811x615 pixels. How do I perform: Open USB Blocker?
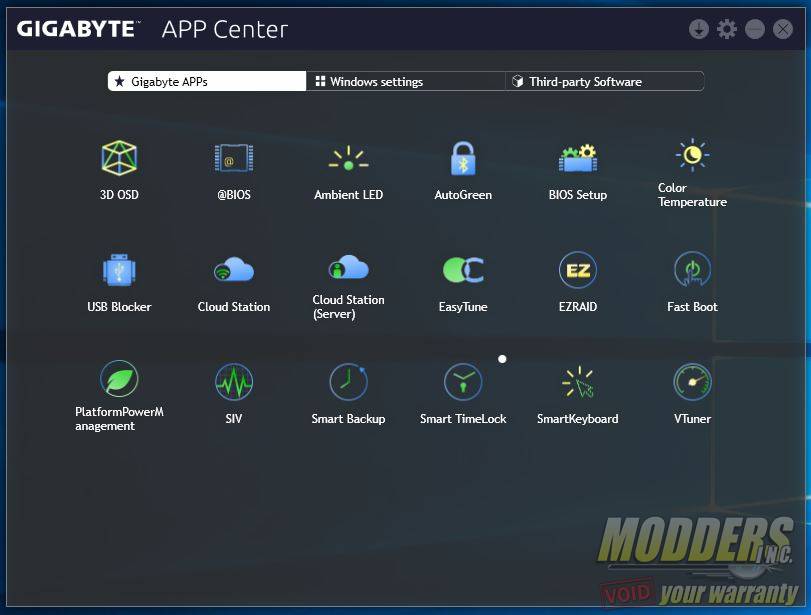pos(119,270)
